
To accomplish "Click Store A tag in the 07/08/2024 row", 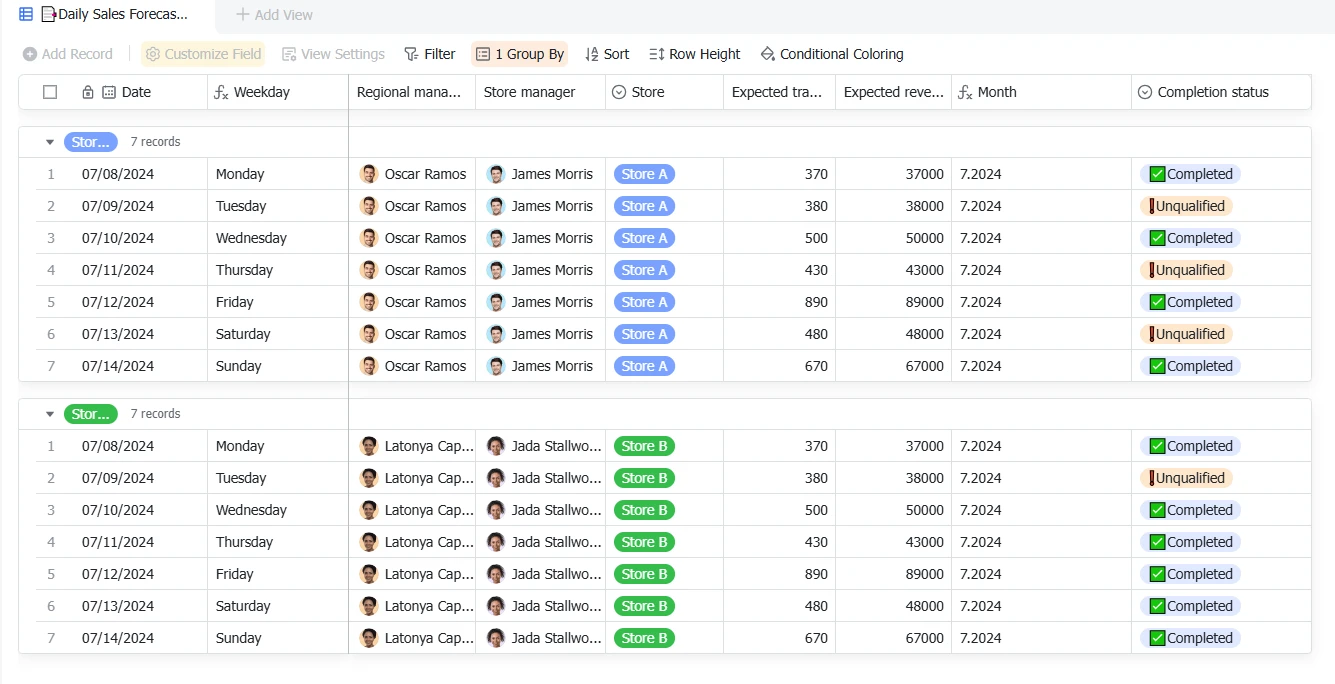I will pyautogui.click(x=644, y=174).
